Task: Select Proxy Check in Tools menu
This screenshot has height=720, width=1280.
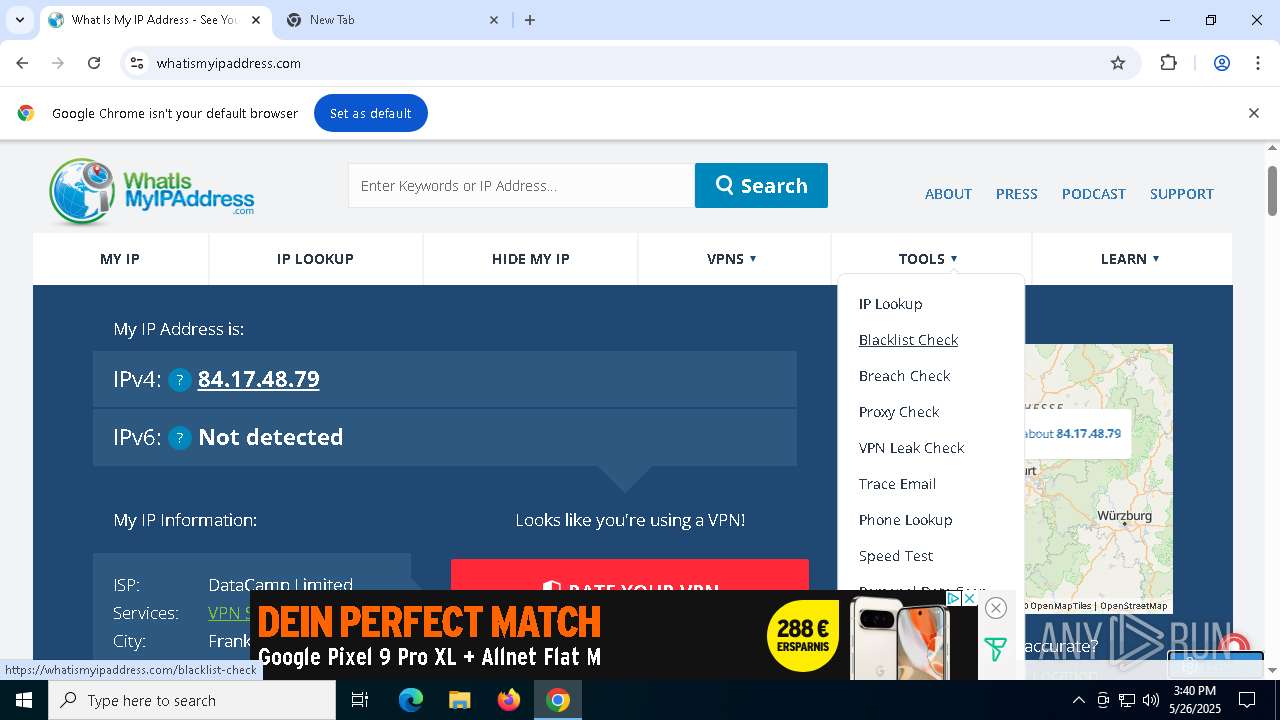Action: (x=899, y=412)
